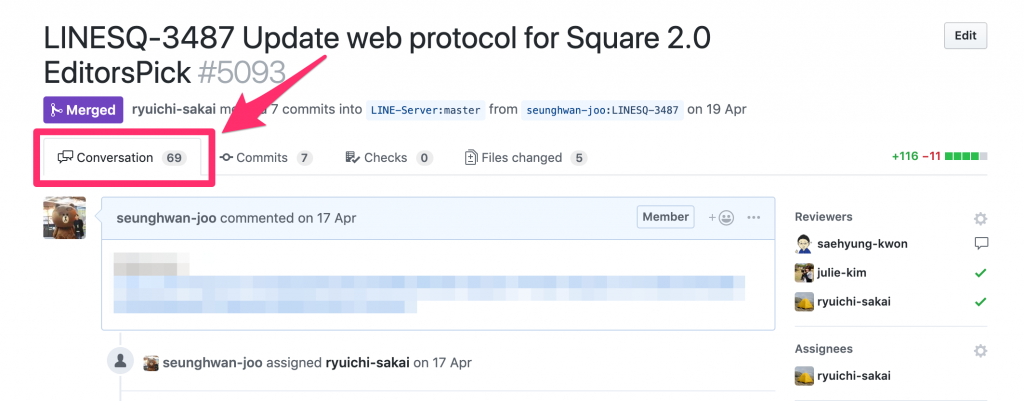
Task: Open the Checks tab
Action: click(x=389, y=157)
